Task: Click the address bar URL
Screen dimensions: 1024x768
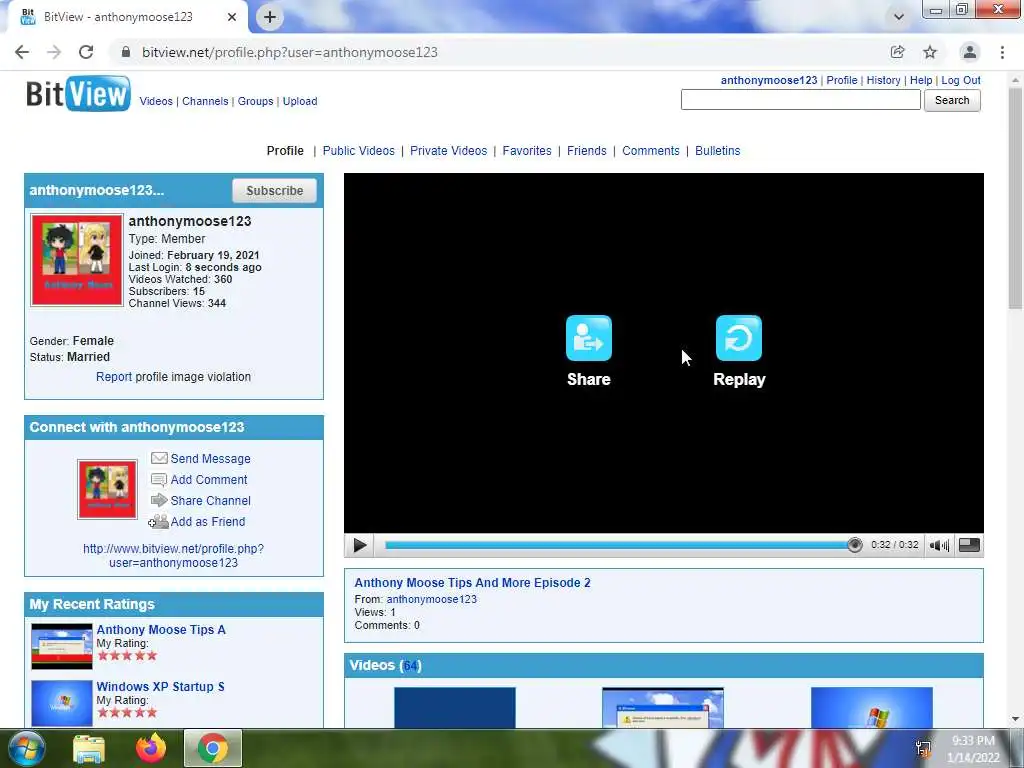Action: 290,52
